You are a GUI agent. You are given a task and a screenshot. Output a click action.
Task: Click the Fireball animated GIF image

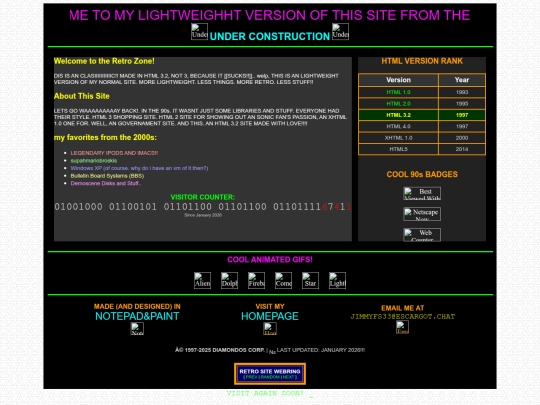pyautogui.click(x=257, y=280)
